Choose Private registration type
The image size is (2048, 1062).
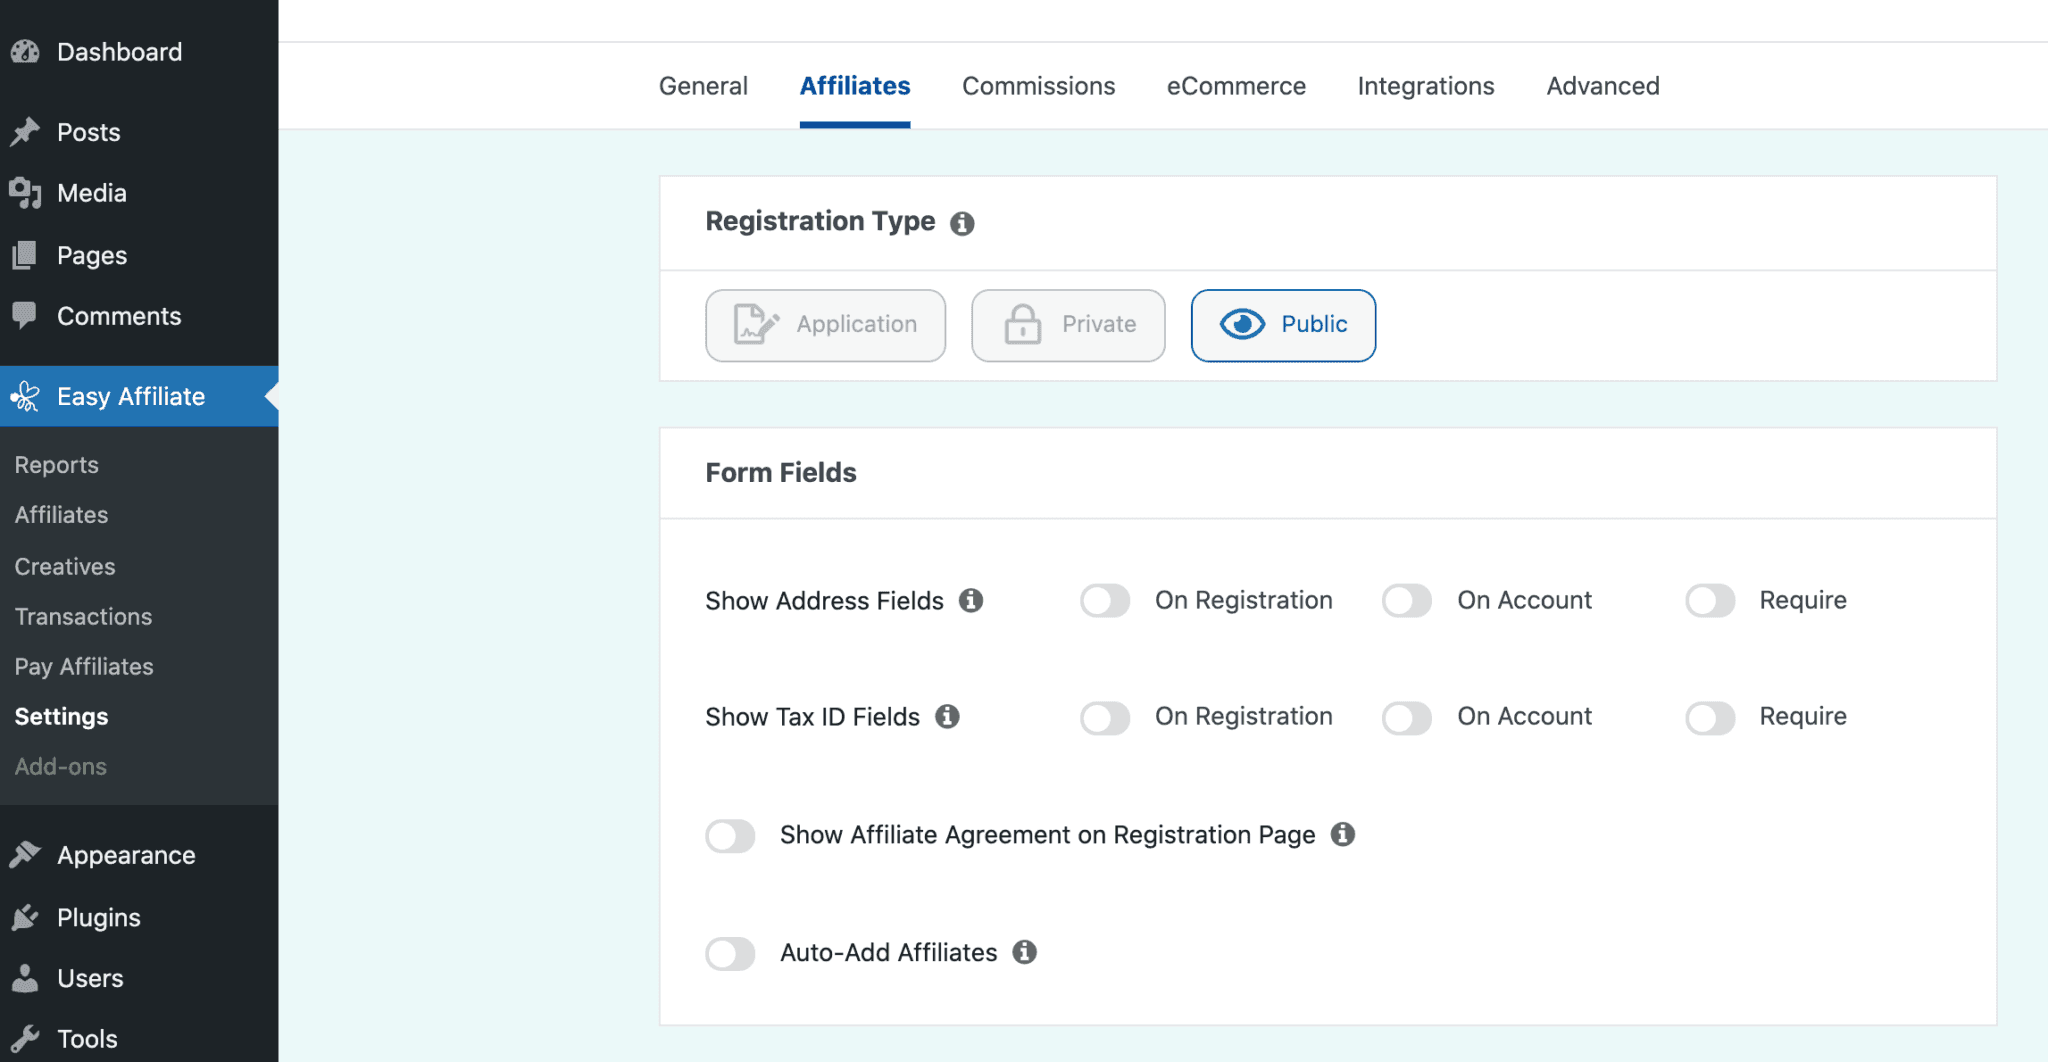click(1067, 325)
